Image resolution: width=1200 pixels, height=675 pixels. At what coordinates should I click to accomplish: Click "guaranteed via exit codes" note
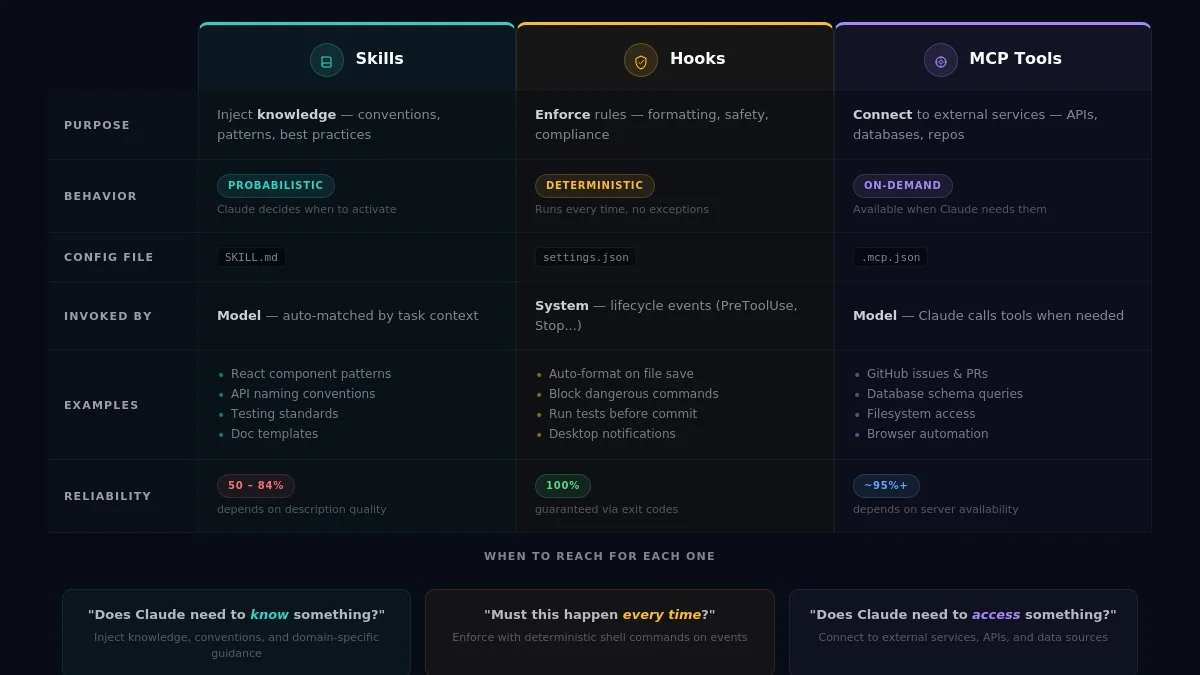(607, 510)
